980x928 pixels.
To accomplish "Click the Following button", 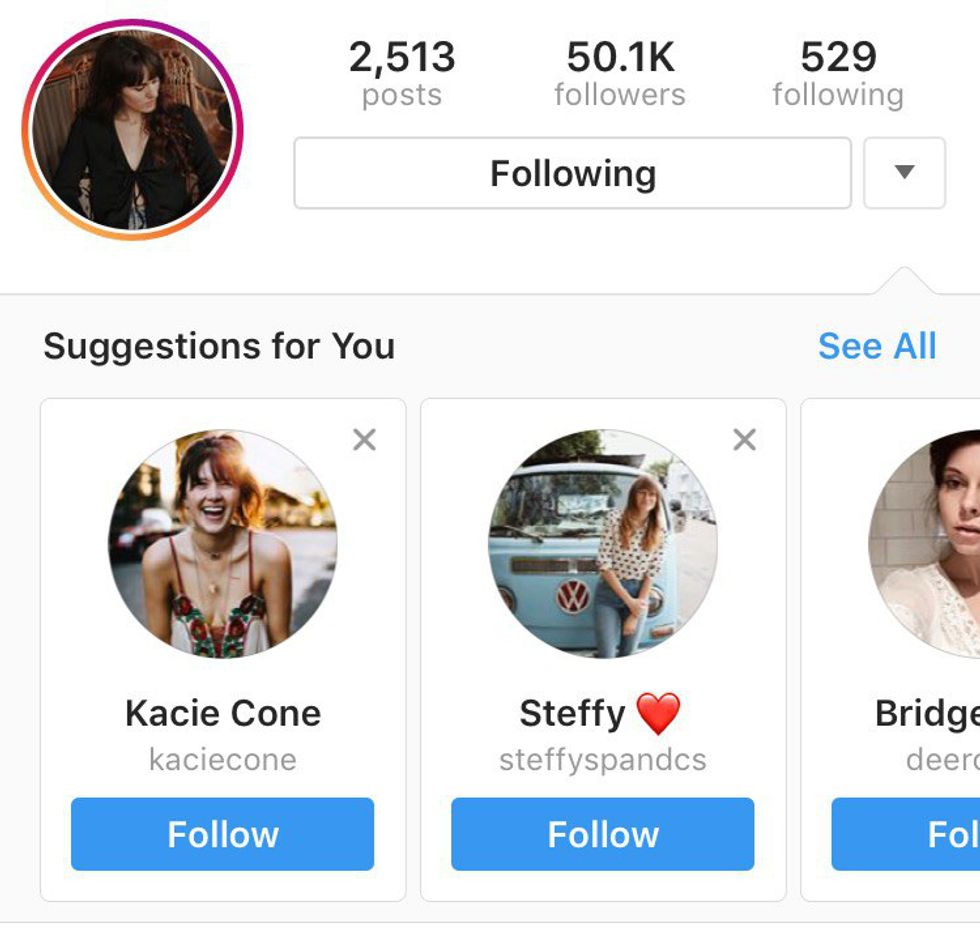I will pyautogui.click(x=572, y=173).
